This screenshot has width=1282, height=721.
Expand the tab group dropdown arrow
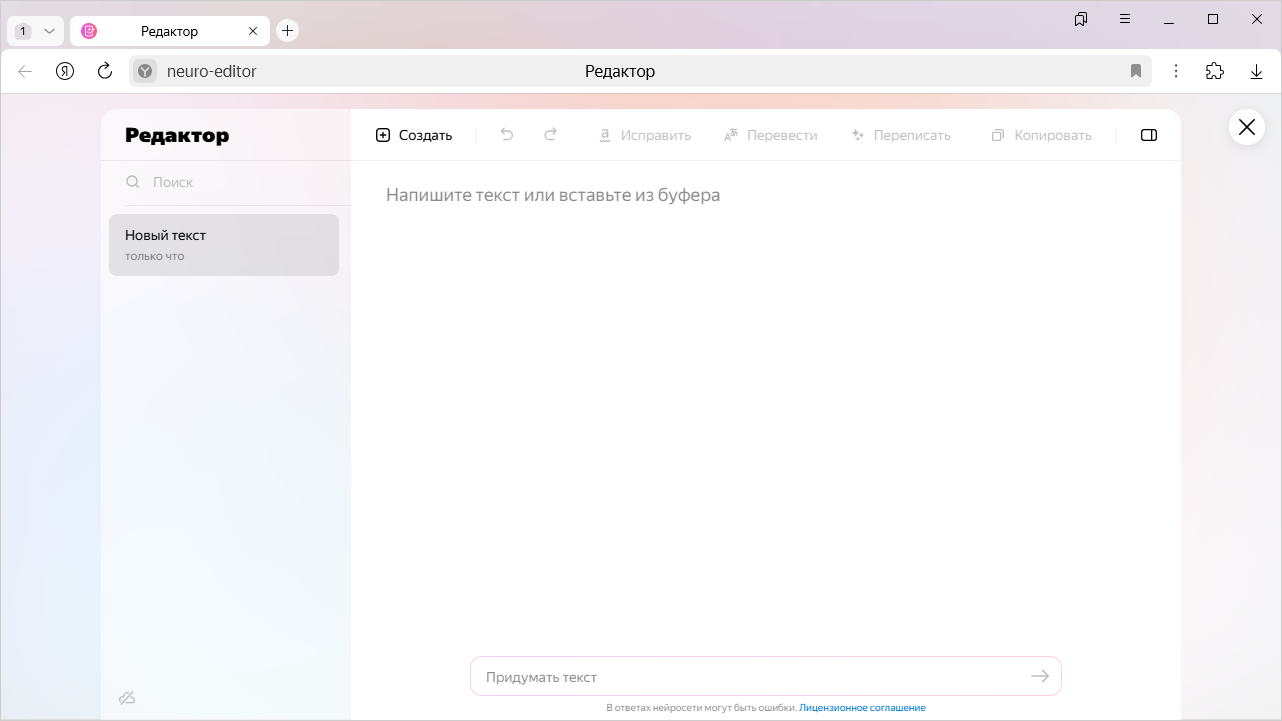tap(49, 31)
